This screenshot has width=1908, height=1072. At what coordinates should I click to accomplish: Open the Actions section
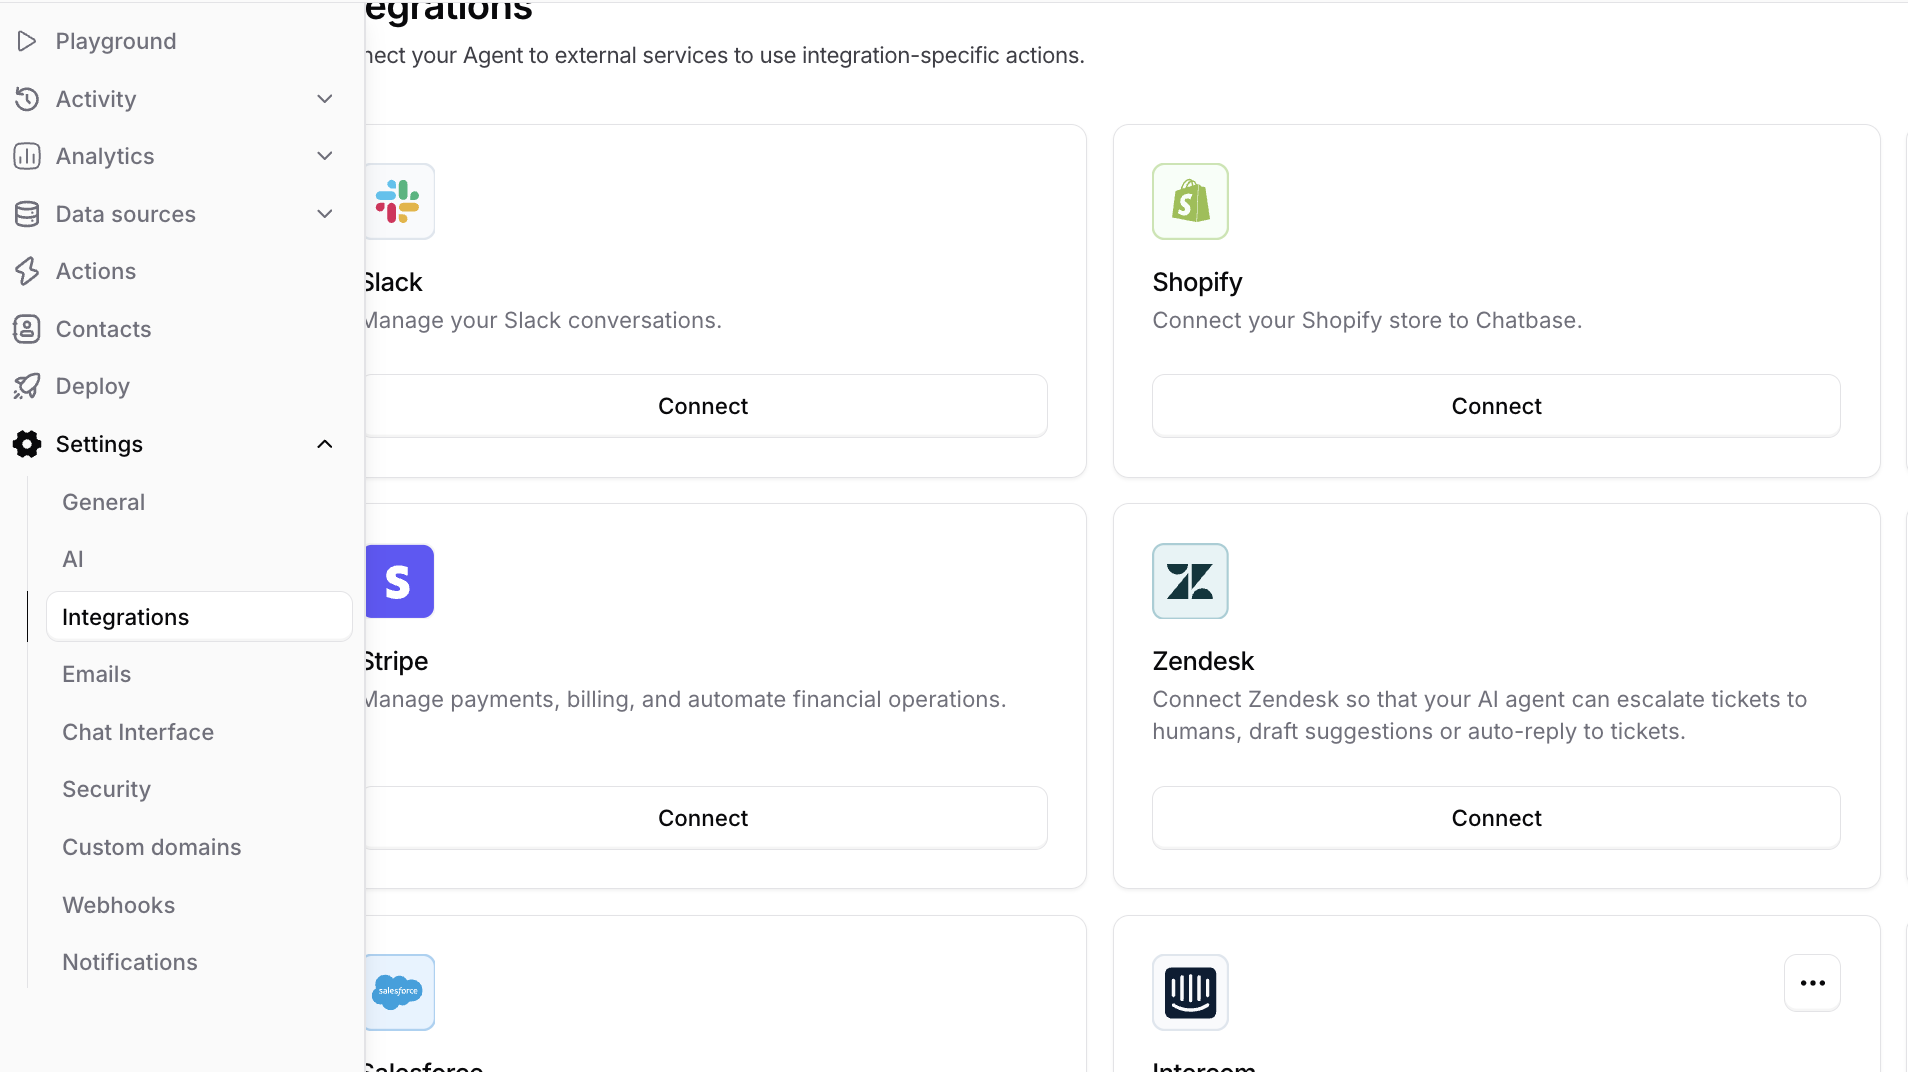[x=96, y=270]
